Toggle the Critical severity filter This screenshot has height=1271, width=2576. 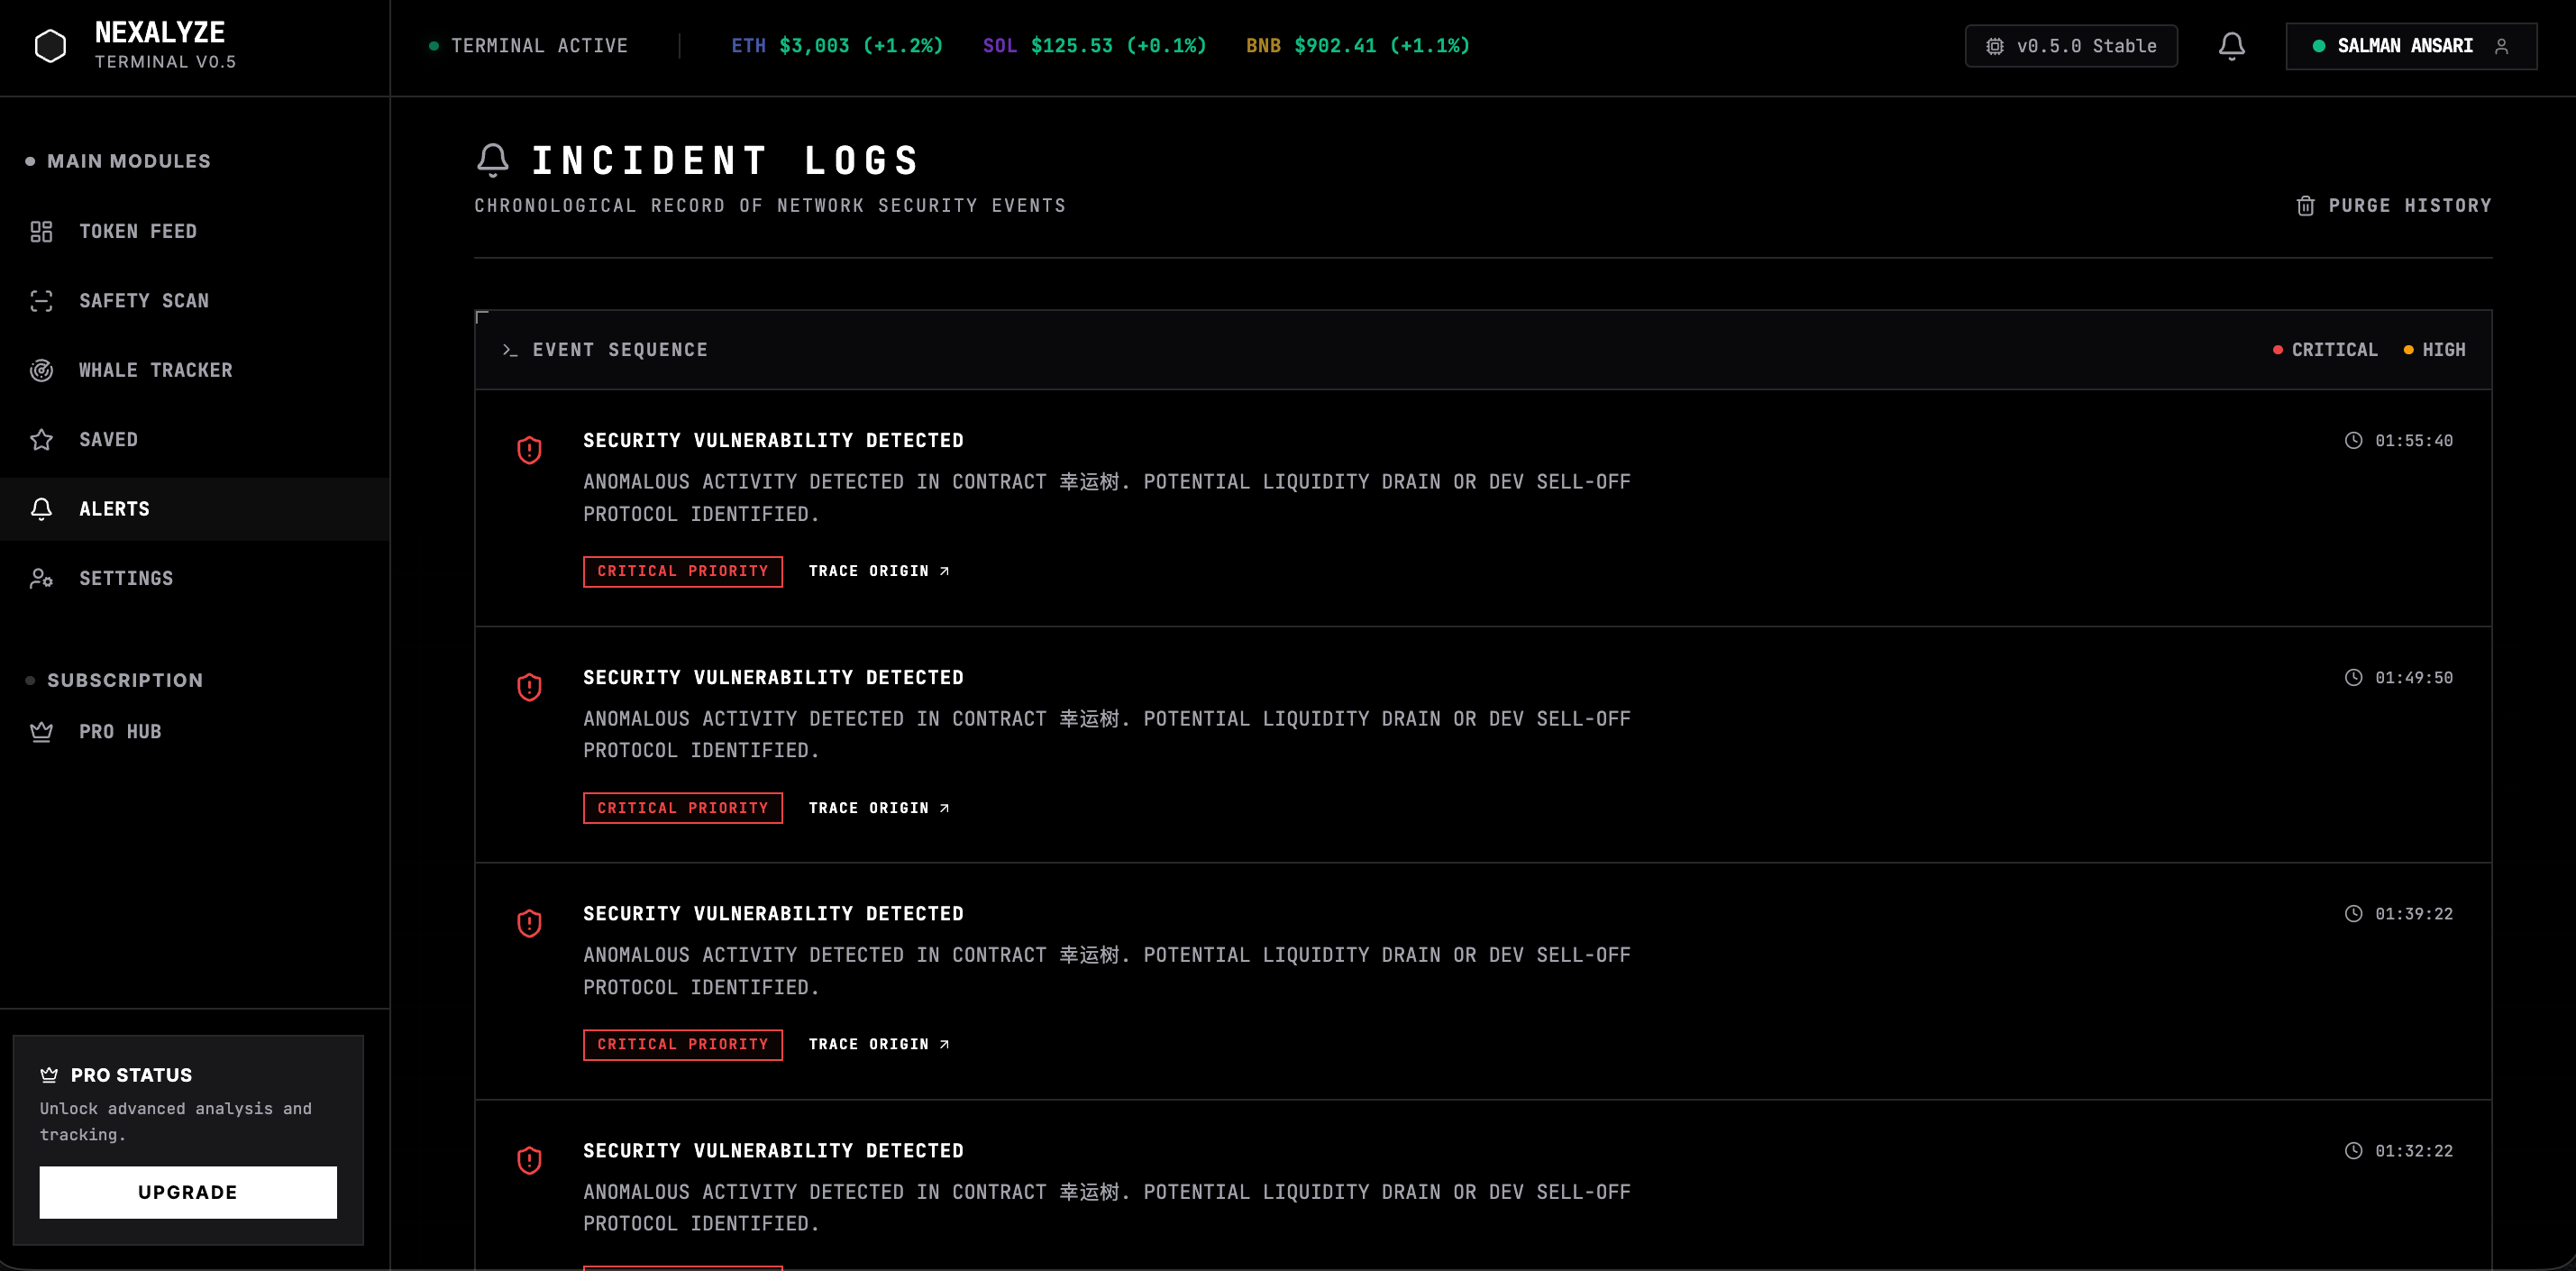2325,350
